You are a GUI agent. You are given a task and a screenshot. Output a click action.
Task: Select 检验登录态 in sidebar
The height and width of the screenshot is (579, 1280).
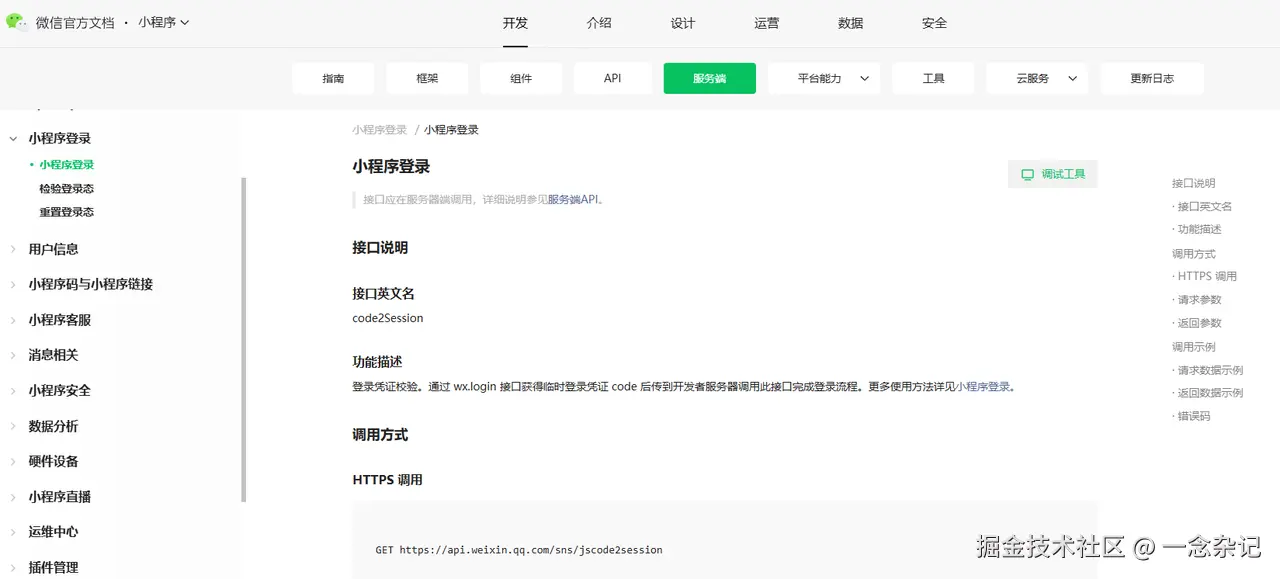pos(67,189)
